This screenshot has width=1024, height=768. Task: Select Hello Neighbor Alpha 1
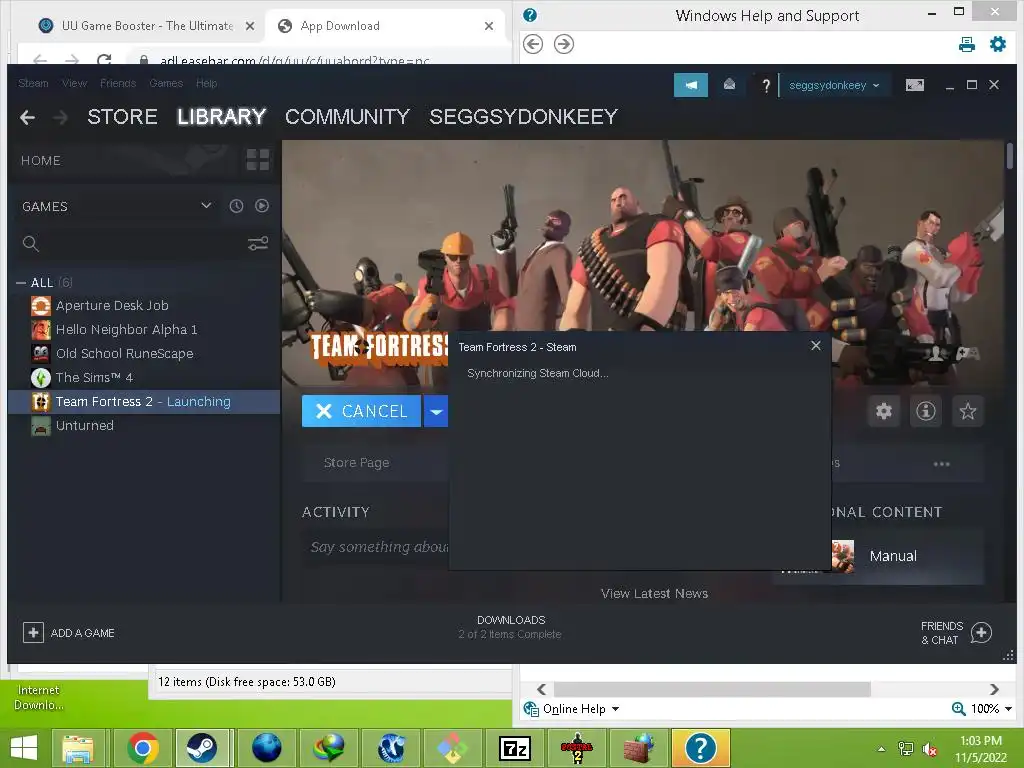click(144, 330)
